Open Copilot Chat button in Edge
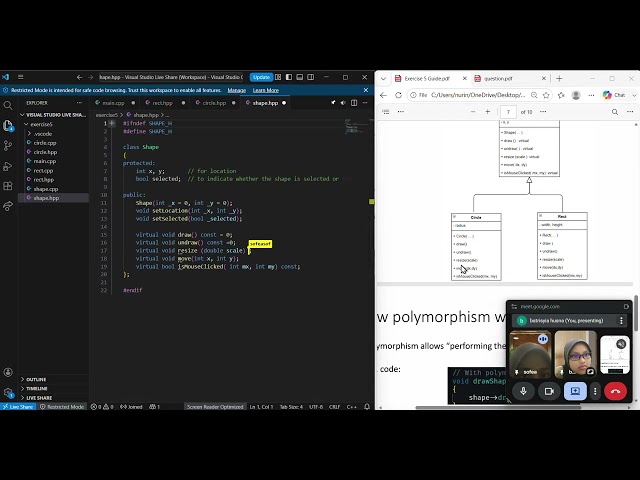The width and height of the screenshot is (640, 480). [615, 95]
